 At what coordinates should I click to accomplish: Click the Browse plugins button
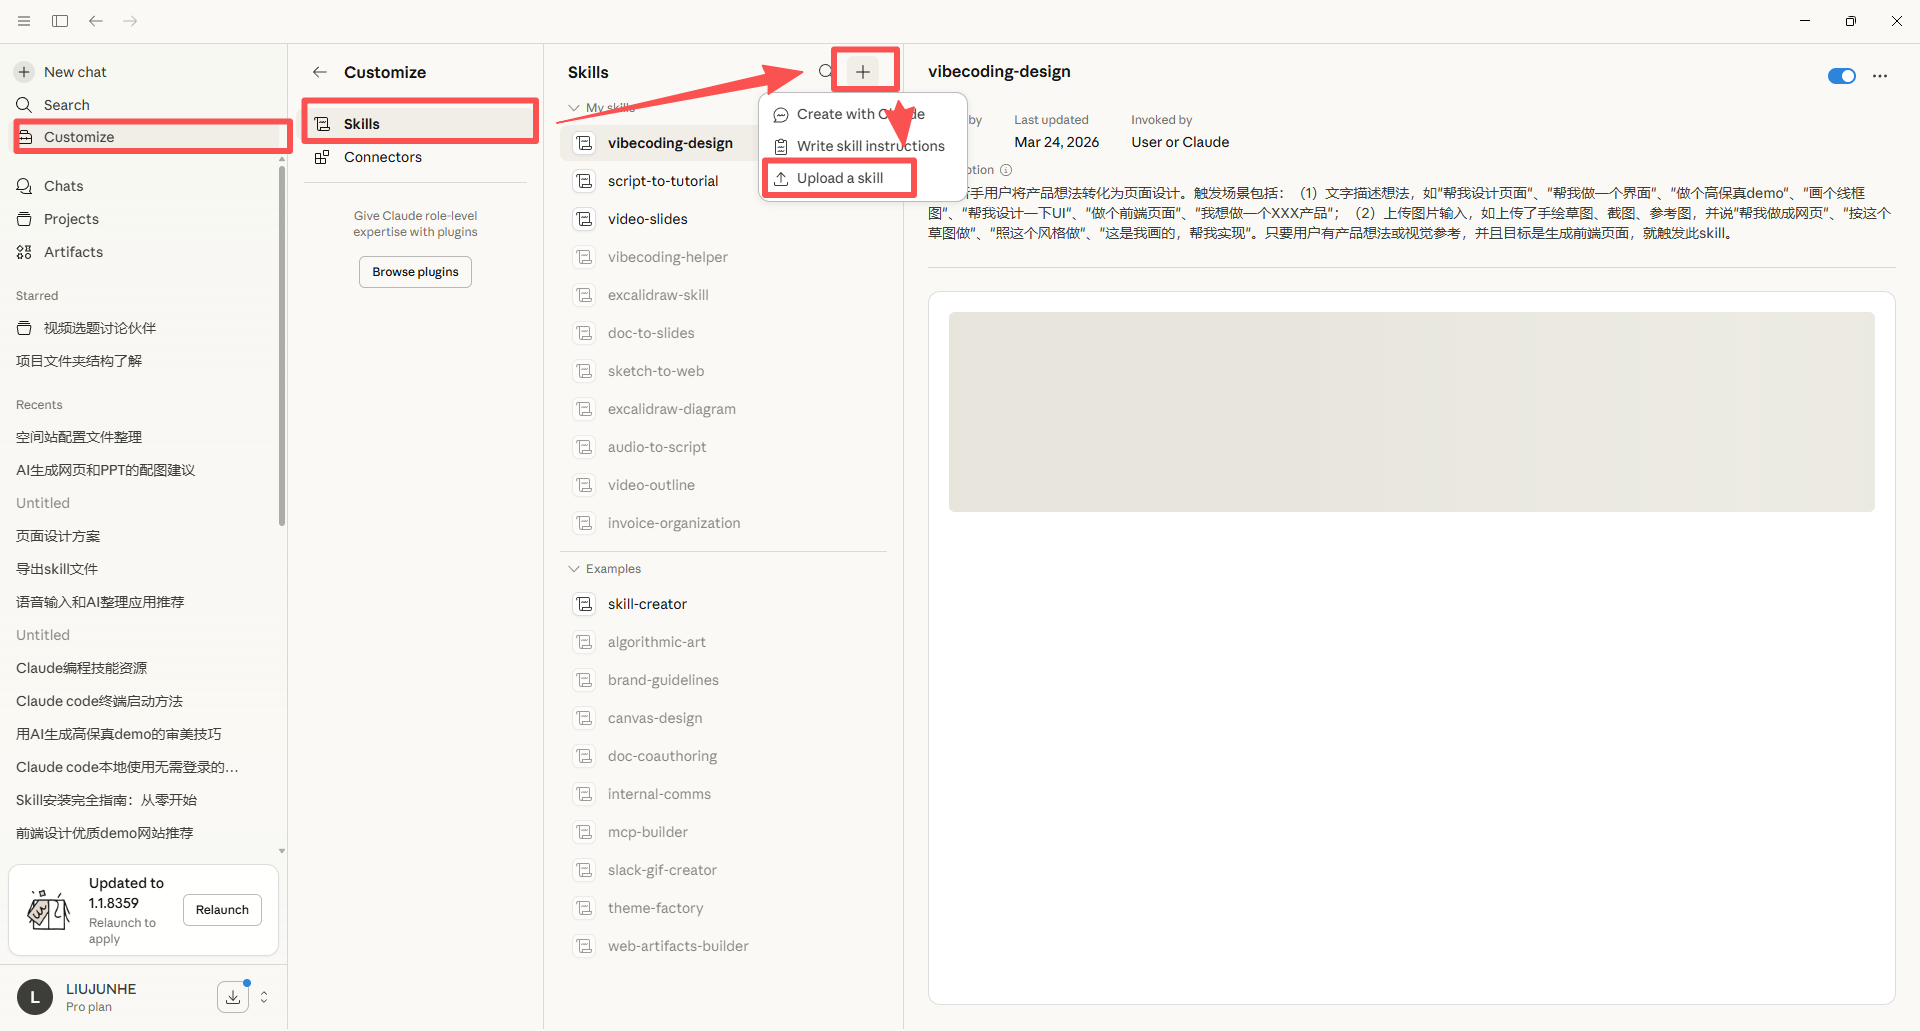tap(415, 272)
